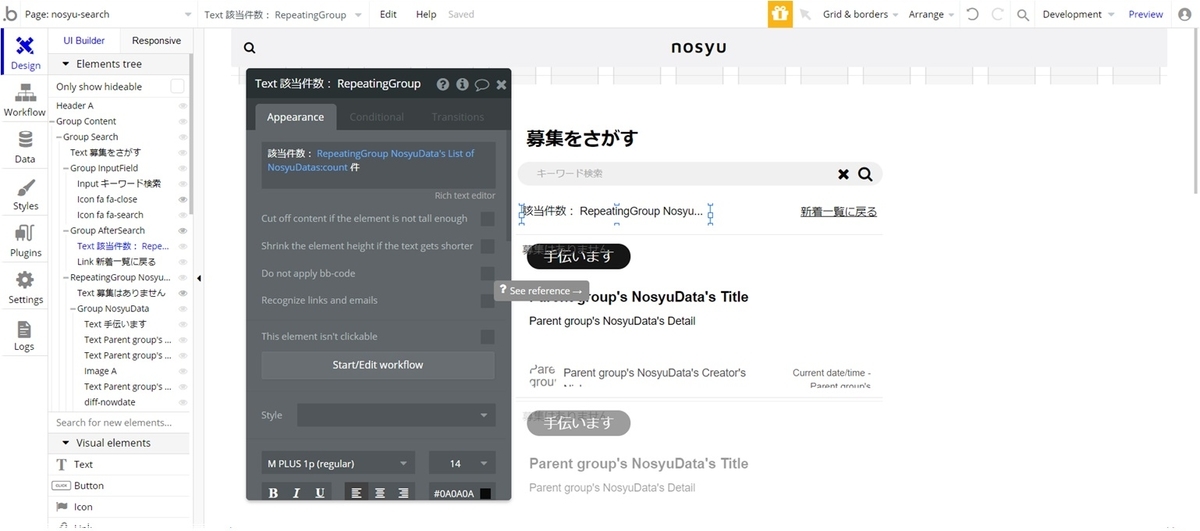Click the Bubble logo icon
Viewport: 1200px width, 531px height.
(x=11, y=14)
